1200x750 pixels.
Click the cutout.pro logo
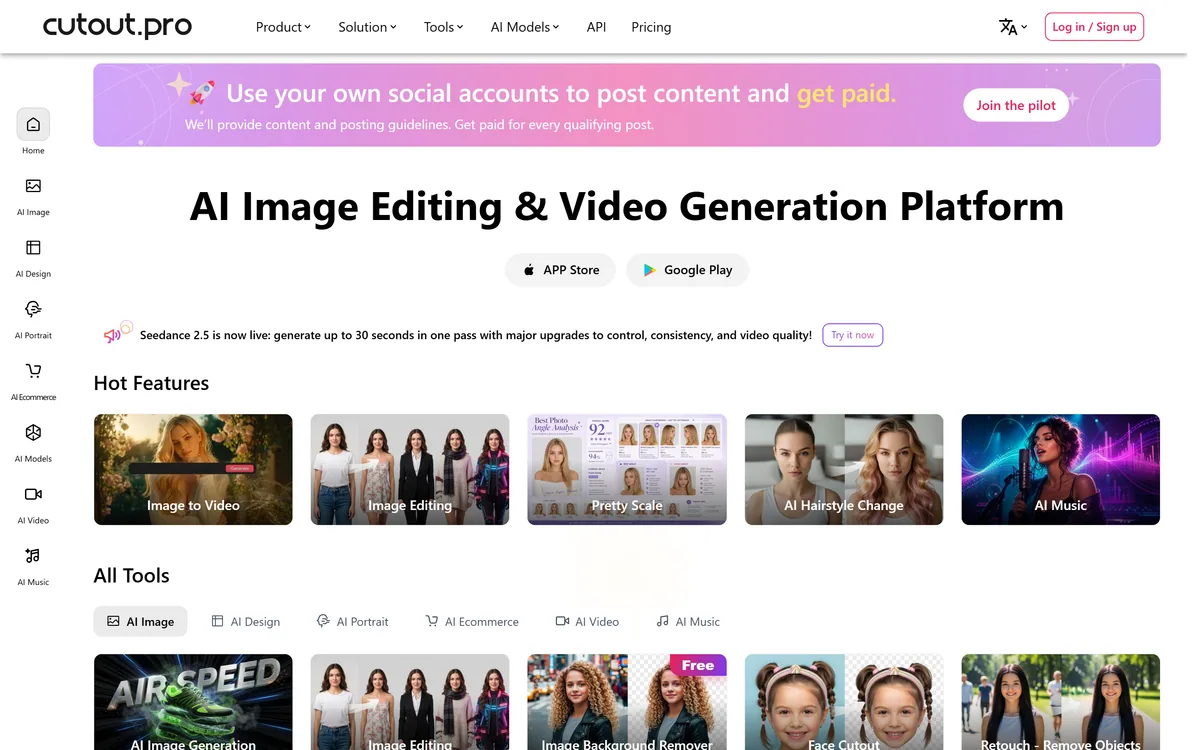point(117,26)
